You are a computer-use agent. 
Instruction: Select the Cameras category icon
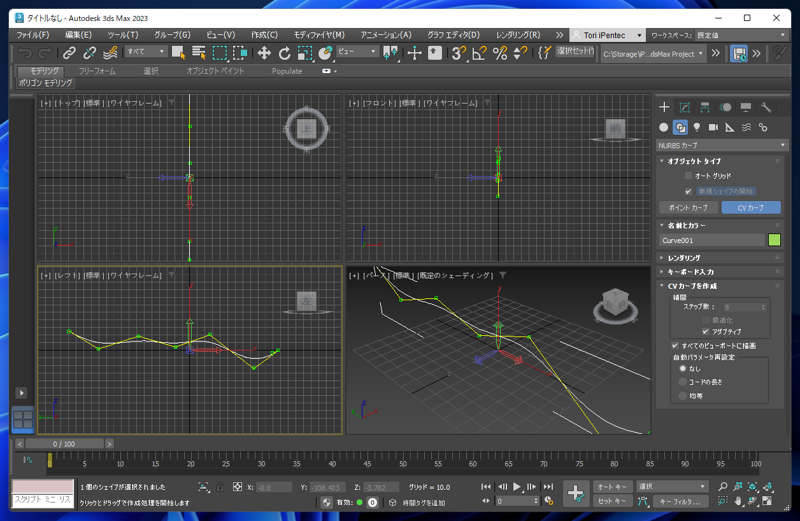pos(713,127)
